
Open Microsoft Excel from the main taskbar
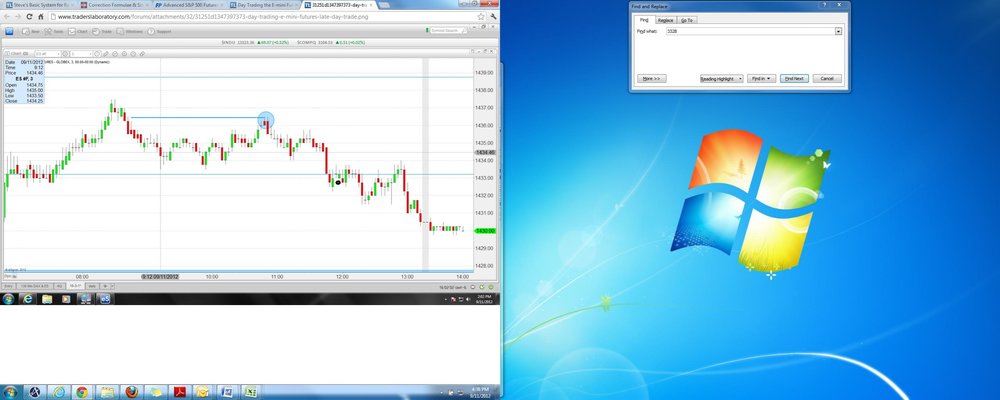[251, 392]
